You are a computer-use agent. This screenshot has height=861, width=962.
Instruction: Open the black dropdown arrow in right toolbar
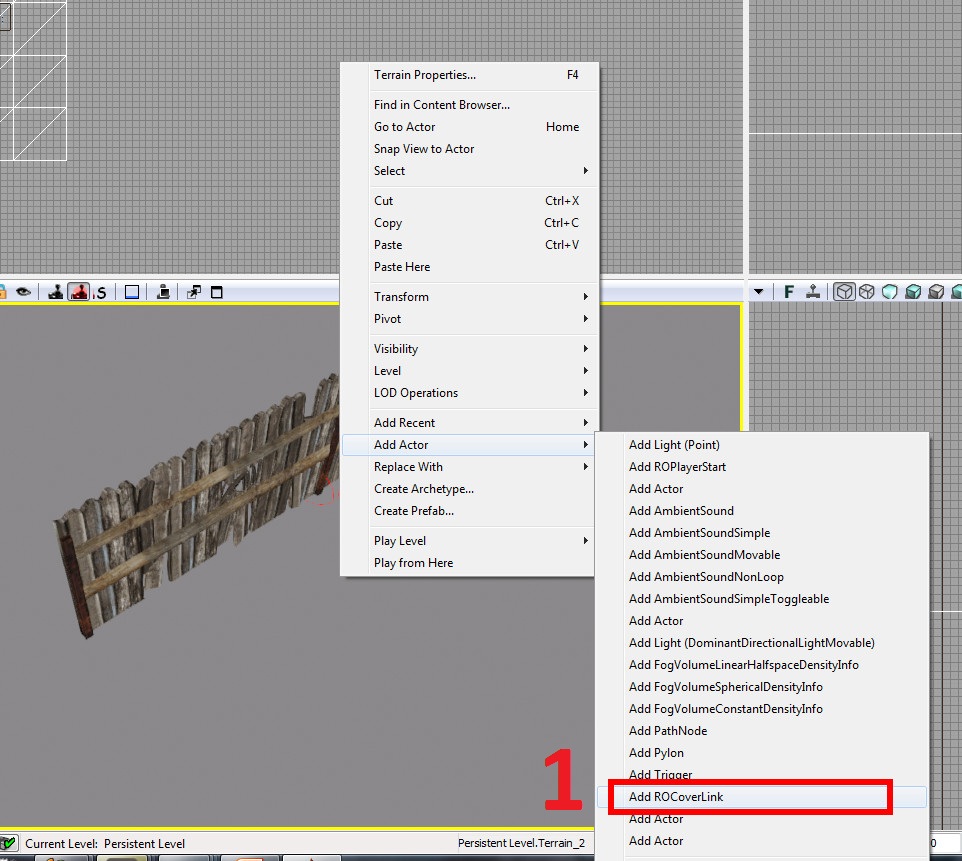[x=759, y=292]
